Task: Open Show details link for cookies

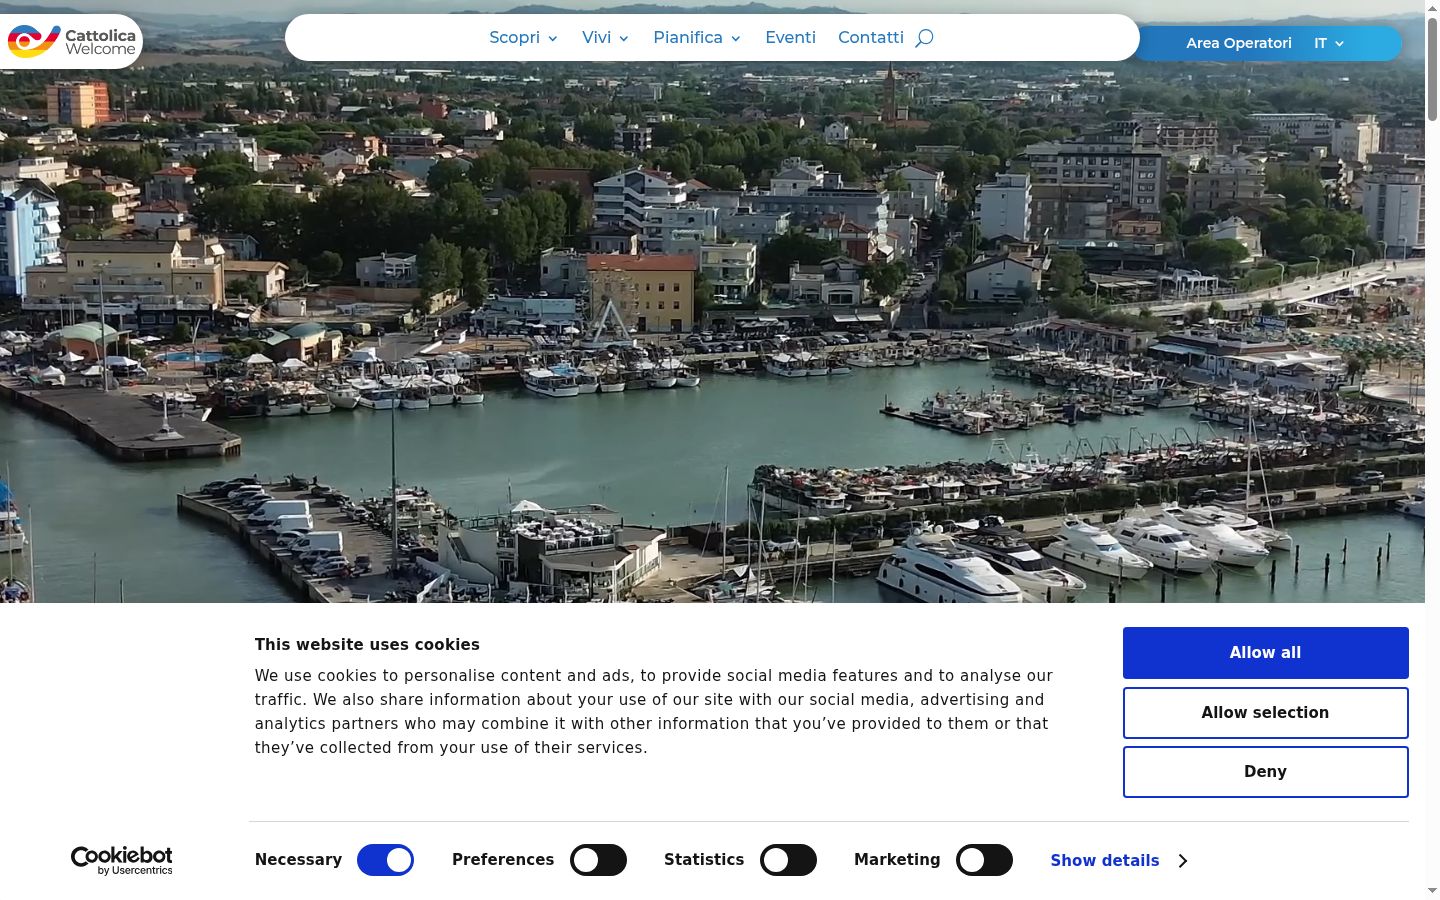Action: coord(1104,861)
